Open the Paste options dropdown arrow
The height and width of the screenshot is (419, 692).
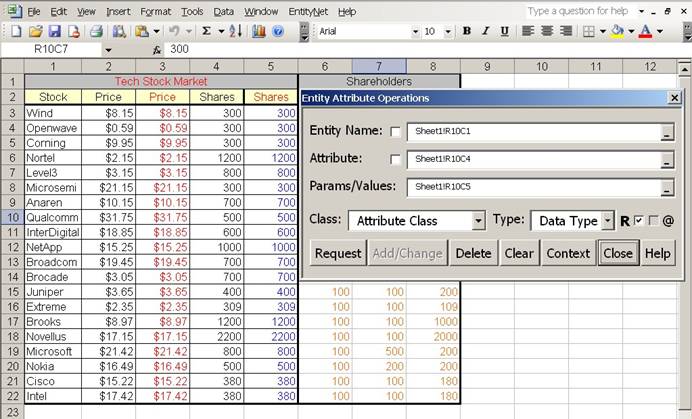pos(156,31)
